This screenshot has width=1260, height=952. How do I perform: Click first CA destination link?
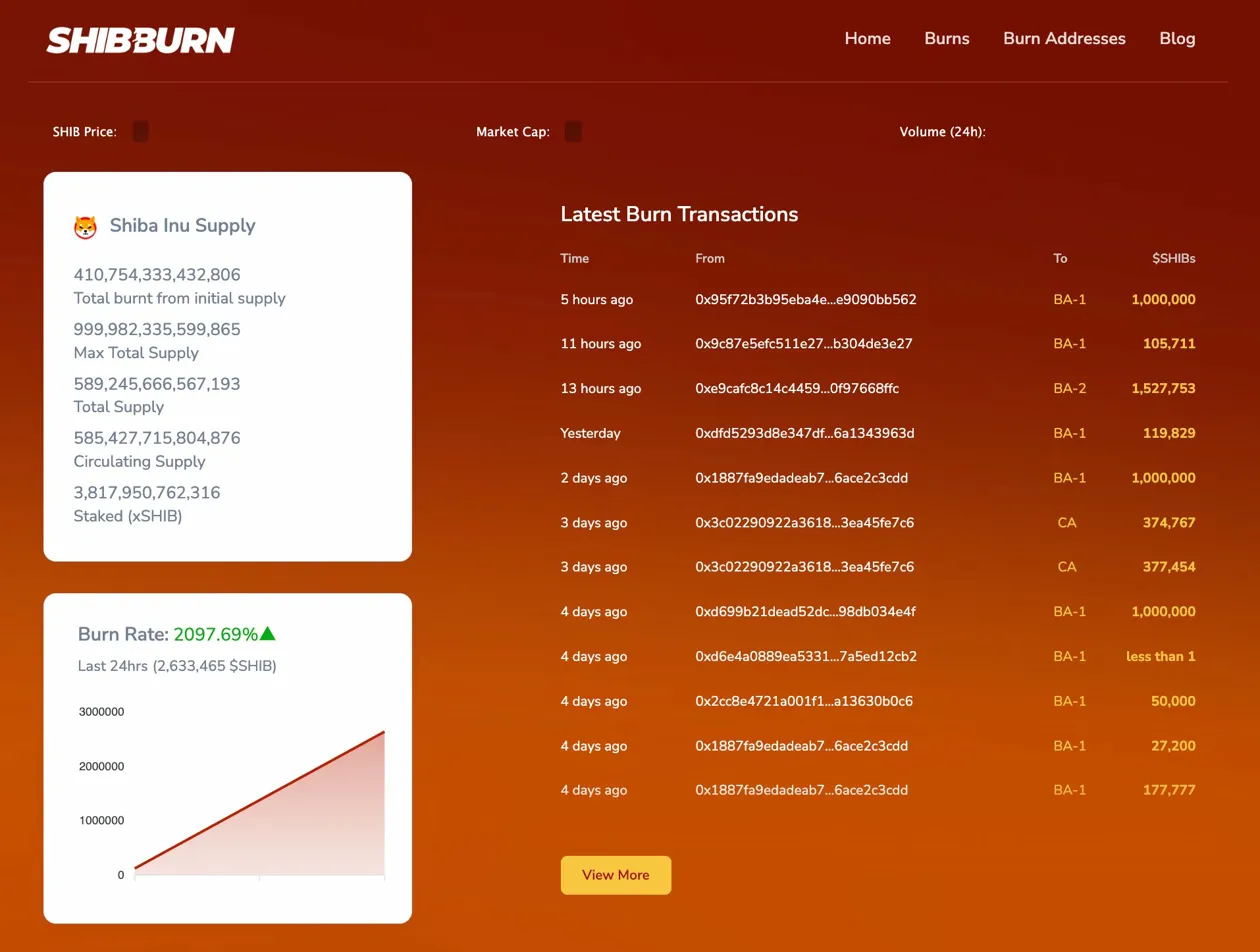[x=1067, y=522]
